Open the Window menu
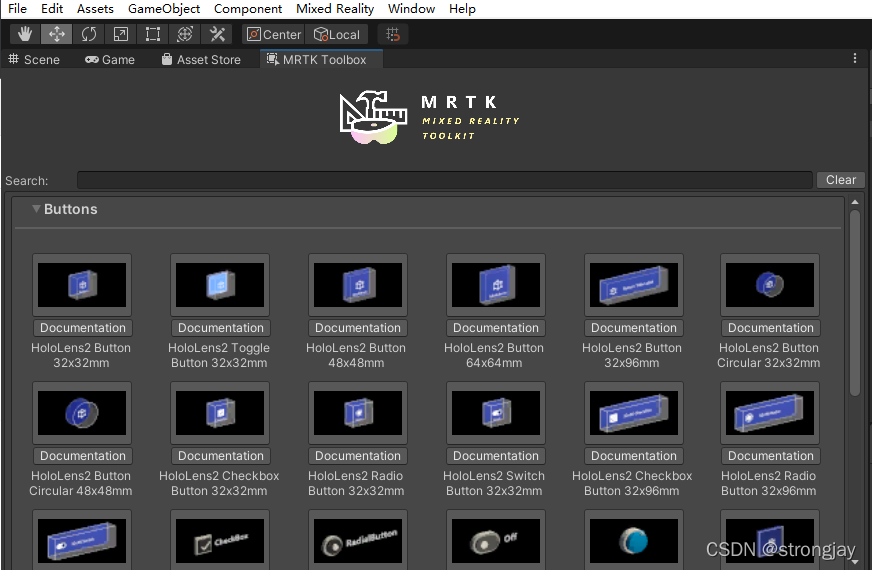872x570 pixels. pyautogui.click(x=412, y=9)
